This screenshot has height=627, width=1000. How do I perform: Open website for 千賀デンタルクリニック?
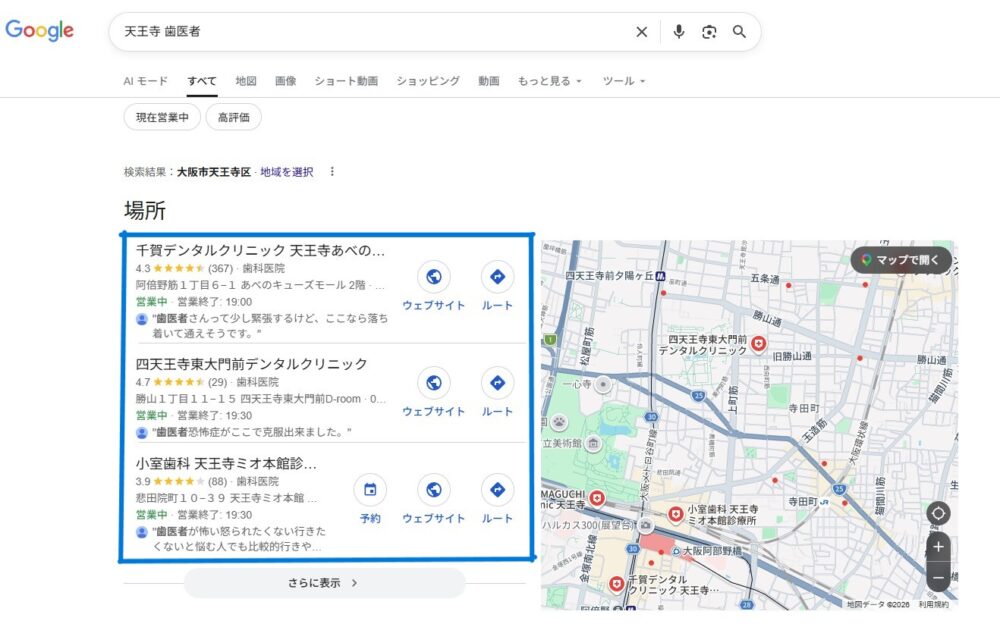(x=433, y=277)
